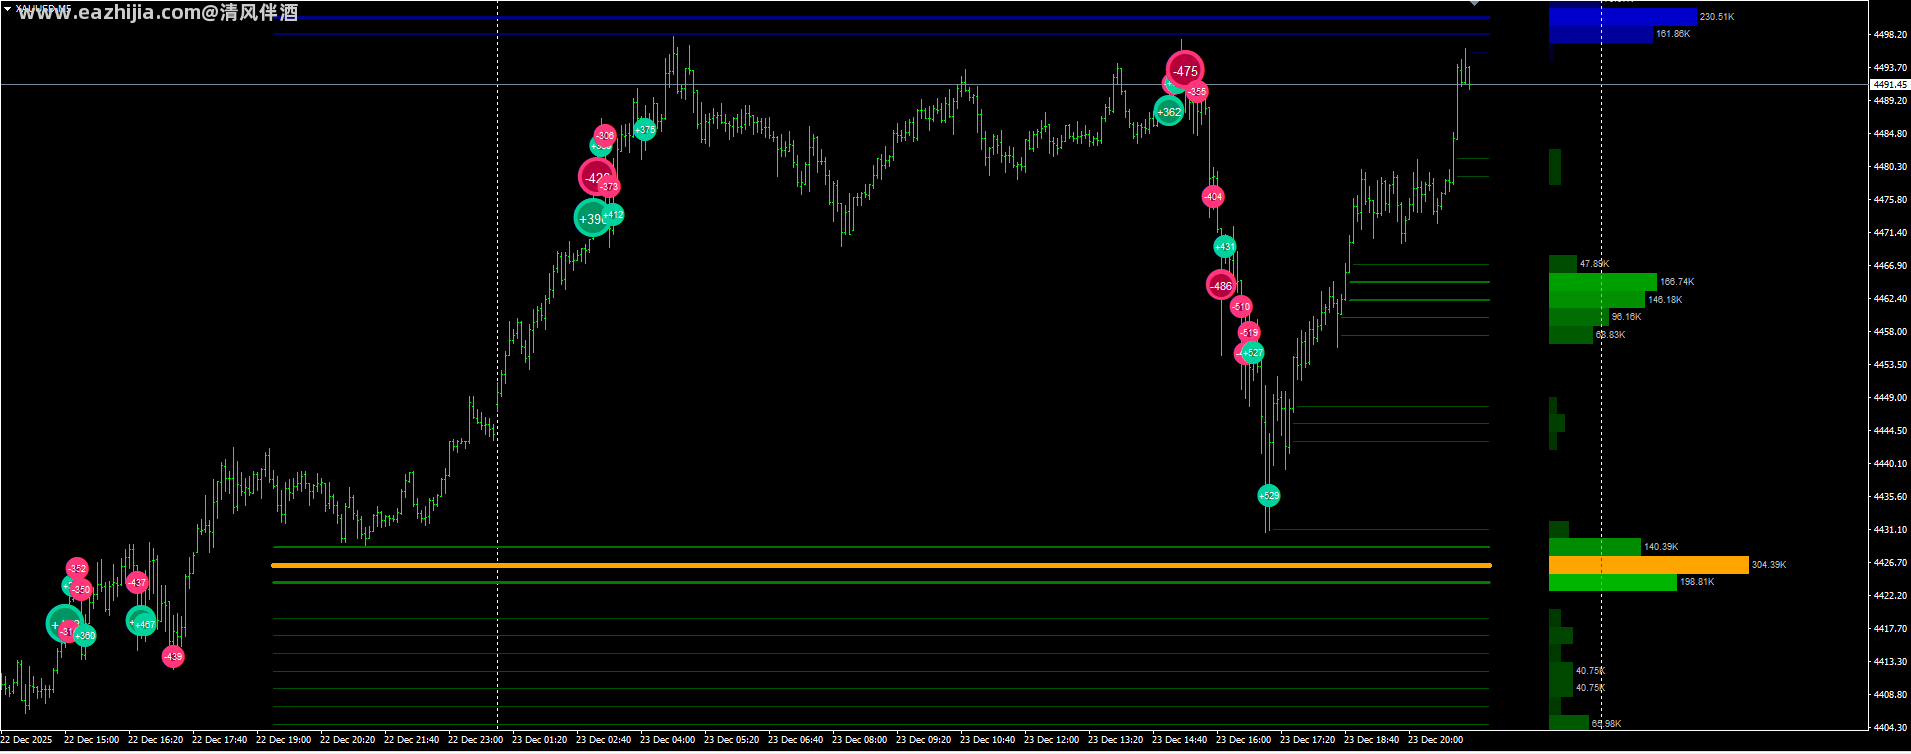Click the 23 Dec 04:00 time label
1911x754 pixels.
tap(667, 740)
